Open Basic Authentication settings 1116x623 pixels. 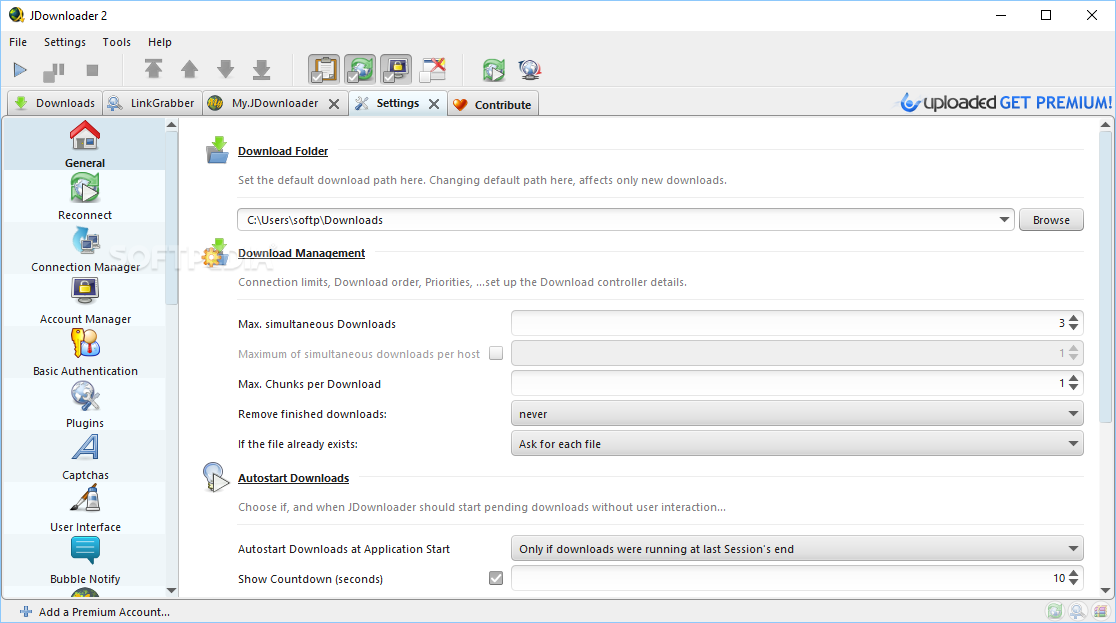point(85,352)
